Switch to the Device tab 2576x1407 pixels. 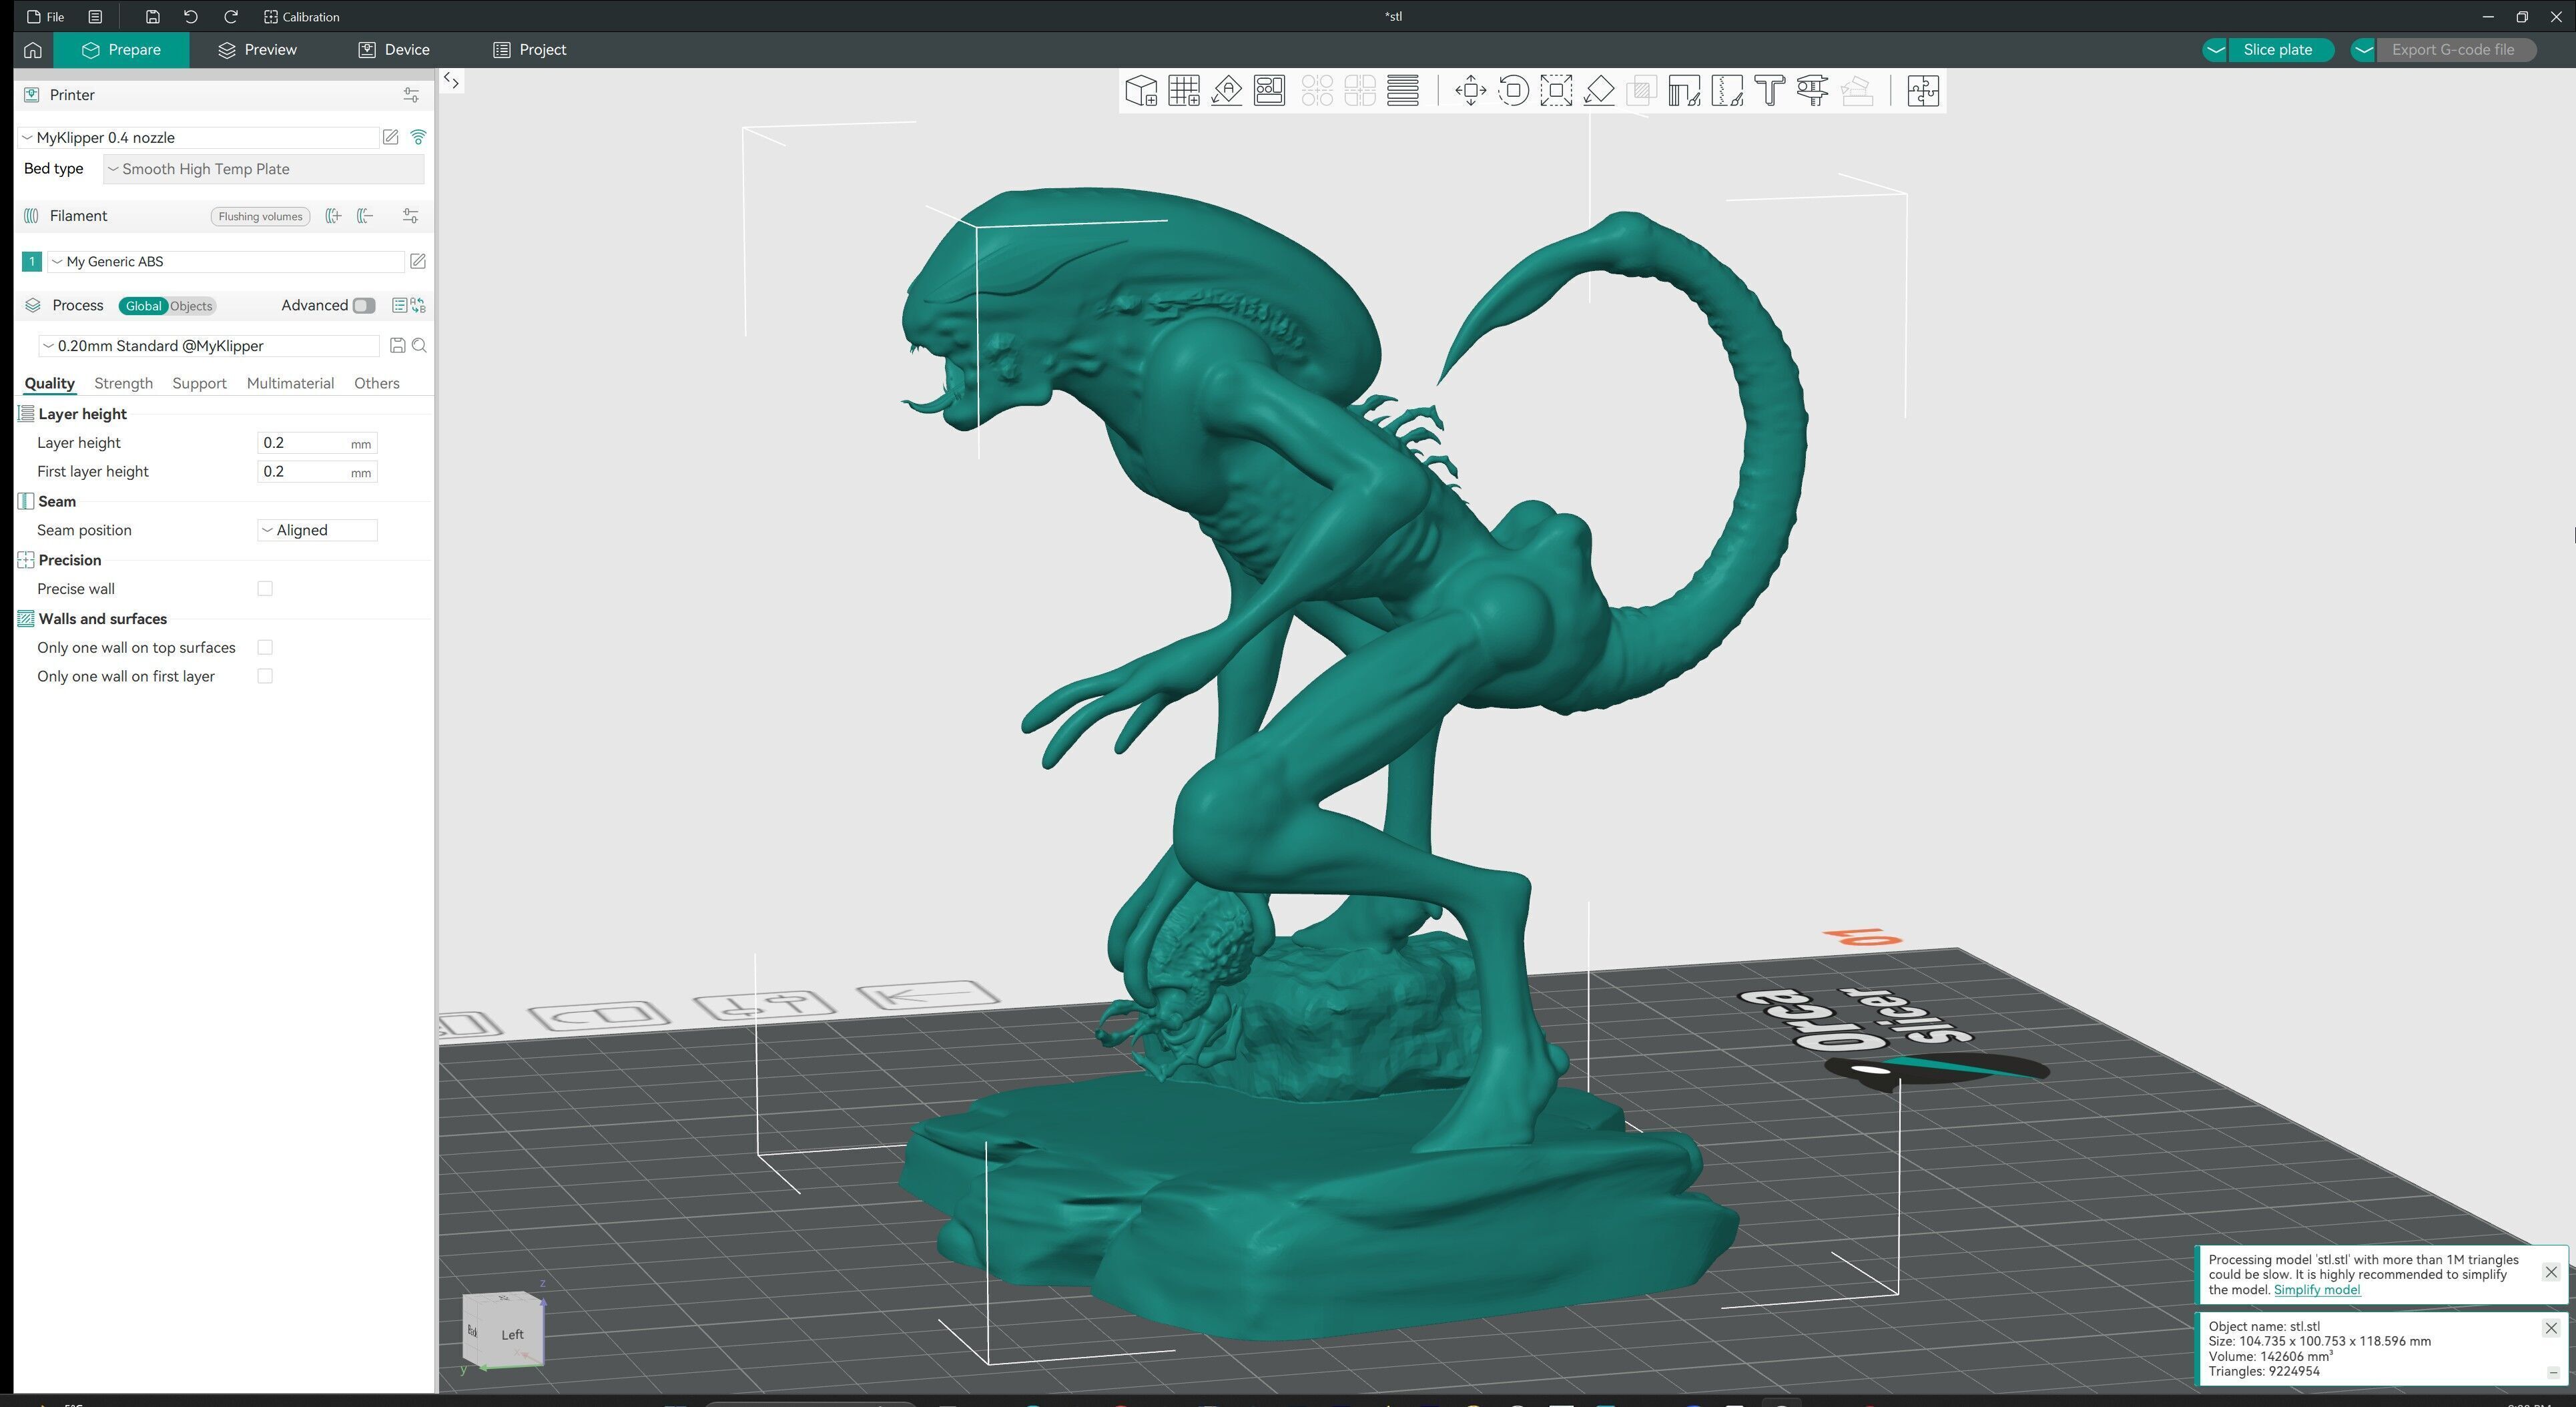(394, 50)
